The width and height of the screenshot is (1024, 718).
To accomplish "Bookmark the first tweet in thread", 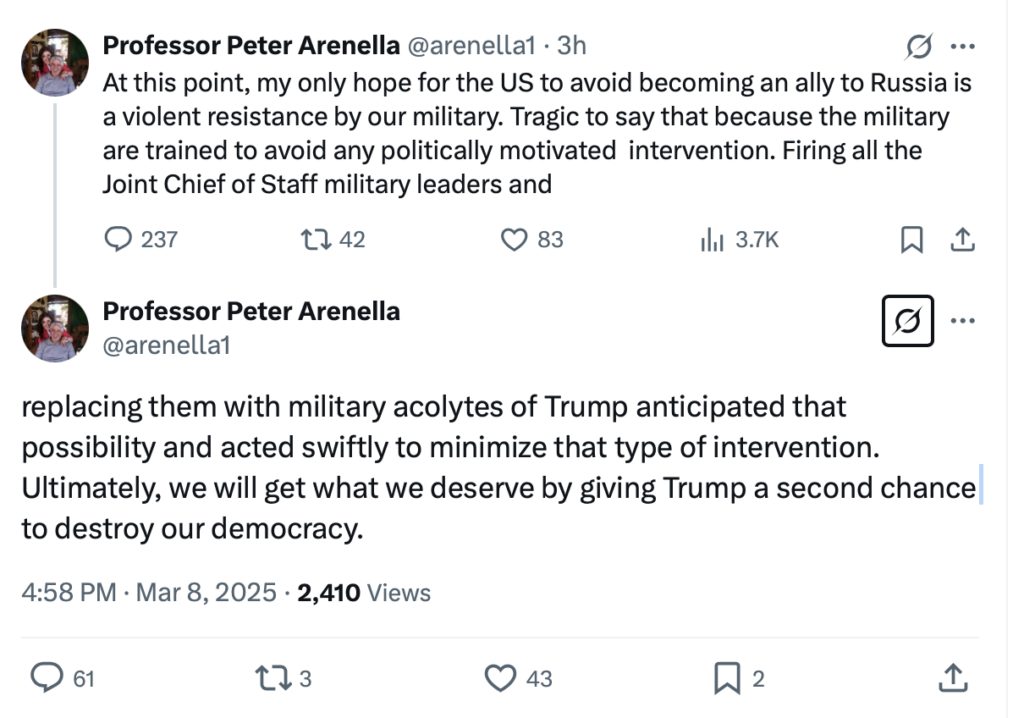I will (912, 240).
